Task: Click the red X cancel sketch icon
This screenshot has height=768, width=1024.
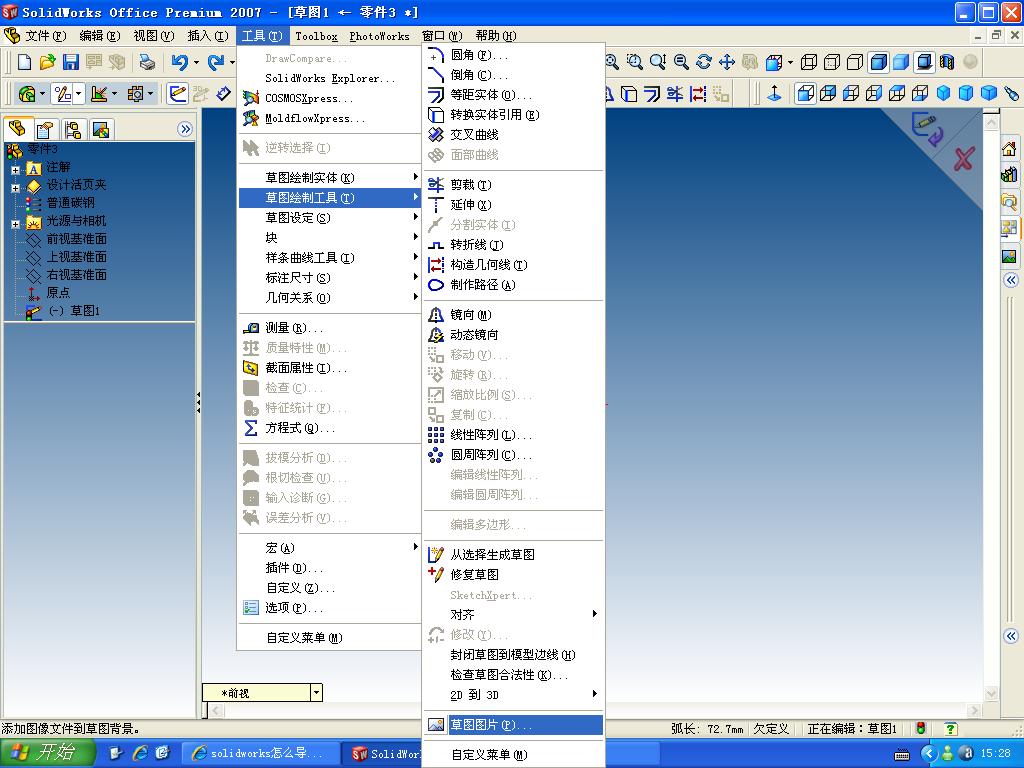Action: [x=963, y=159]
